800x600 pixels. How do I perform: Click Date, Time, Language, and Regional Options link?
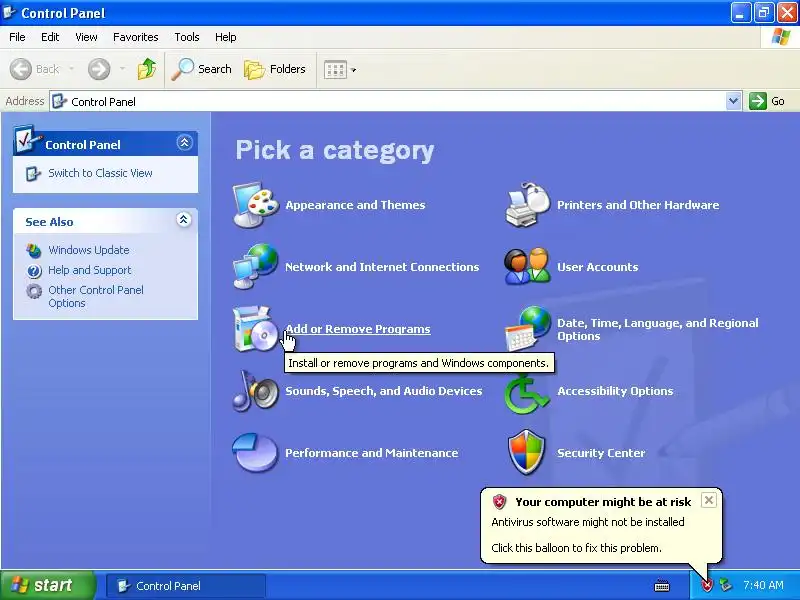658,330
